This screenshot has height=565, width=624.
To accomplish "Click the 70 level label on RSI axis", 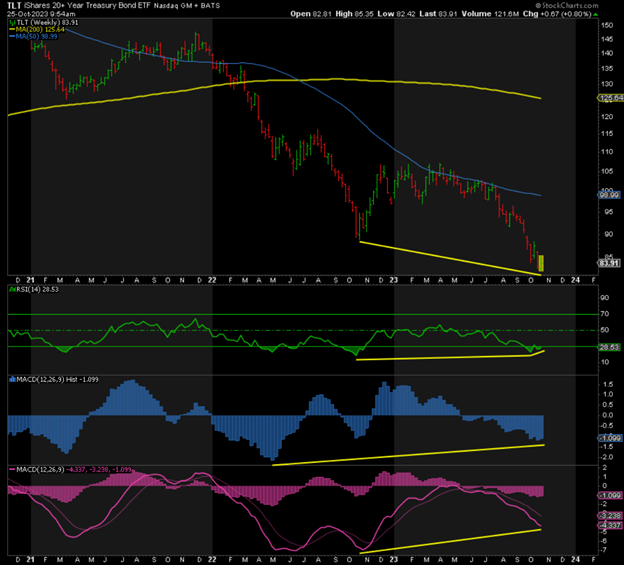I will tap(605, 314).
